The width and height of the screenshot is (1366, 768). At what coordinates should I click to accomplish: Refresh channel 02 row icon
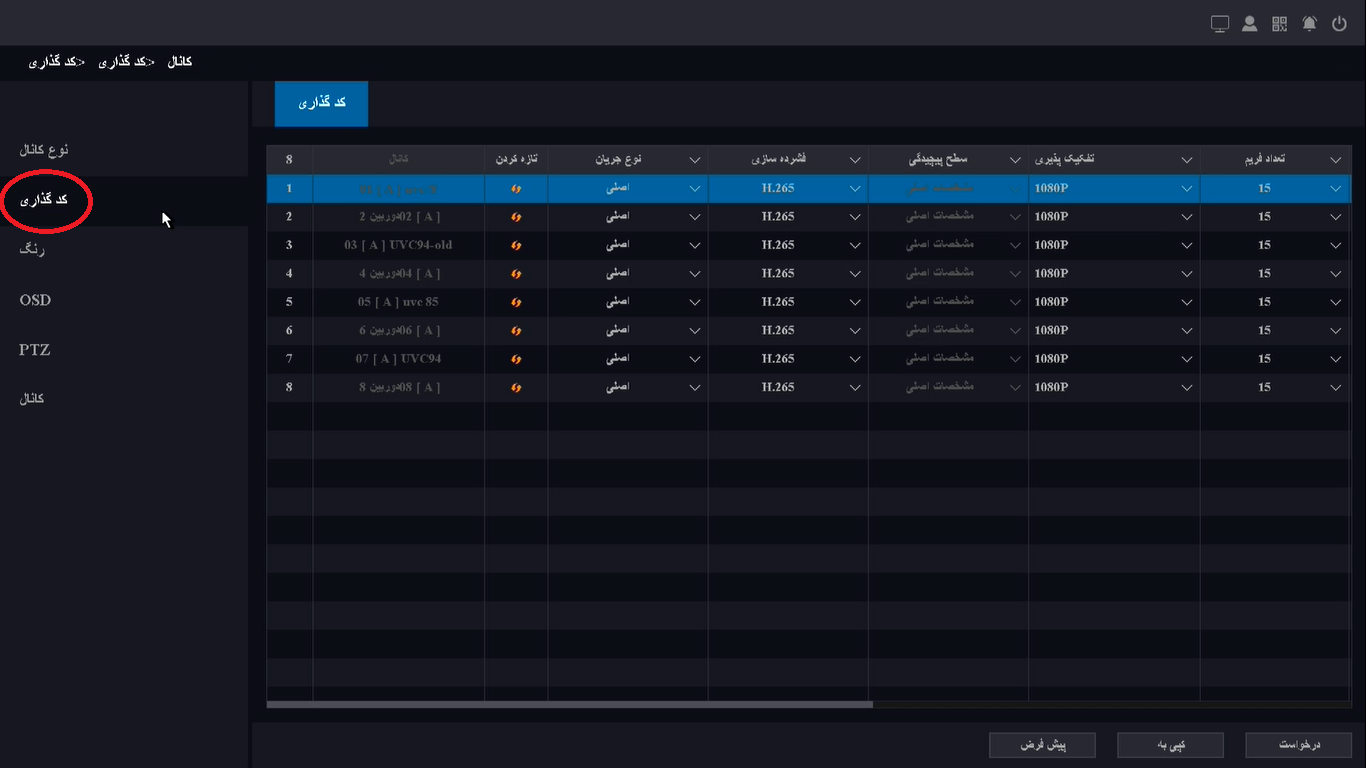pyautogui.click(x=517, y=217)
